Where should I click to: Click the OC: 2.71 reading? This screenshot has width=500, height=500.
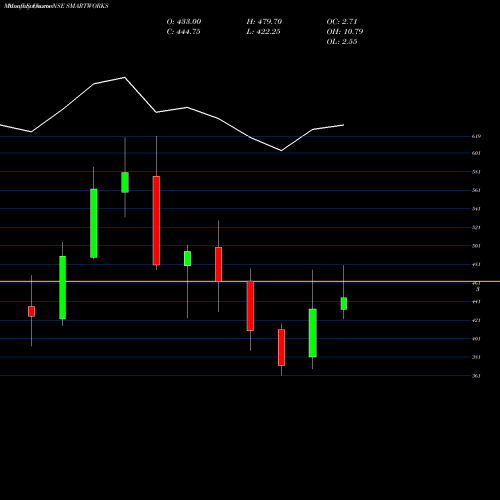coord(342,22)
